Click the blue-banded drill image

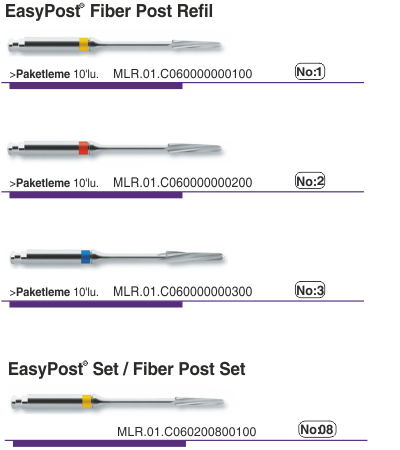click(117, 257)
